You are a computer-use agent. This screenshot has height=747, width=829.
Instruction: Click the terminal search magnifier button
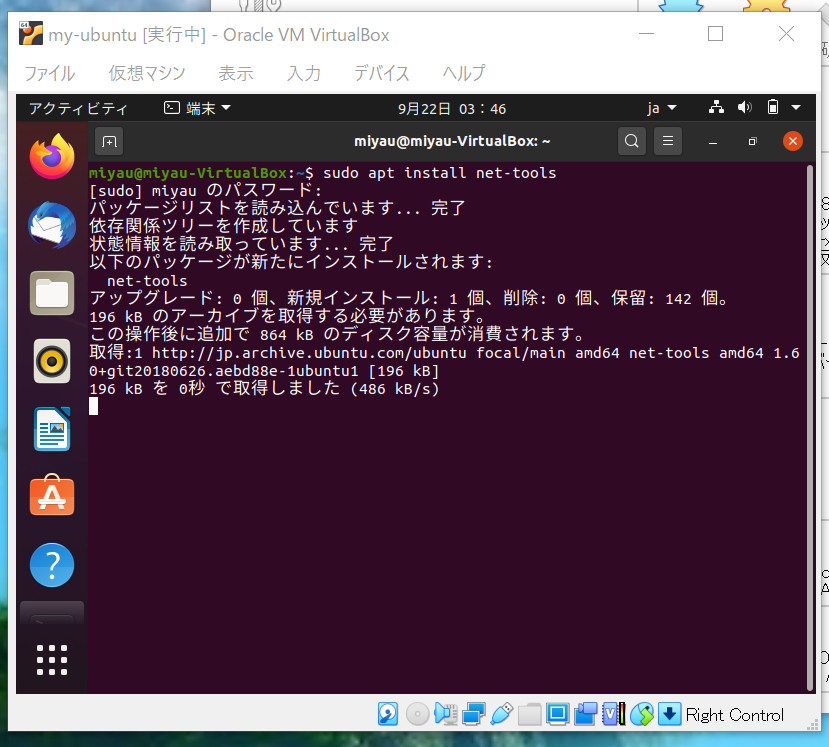click(632, 141)
